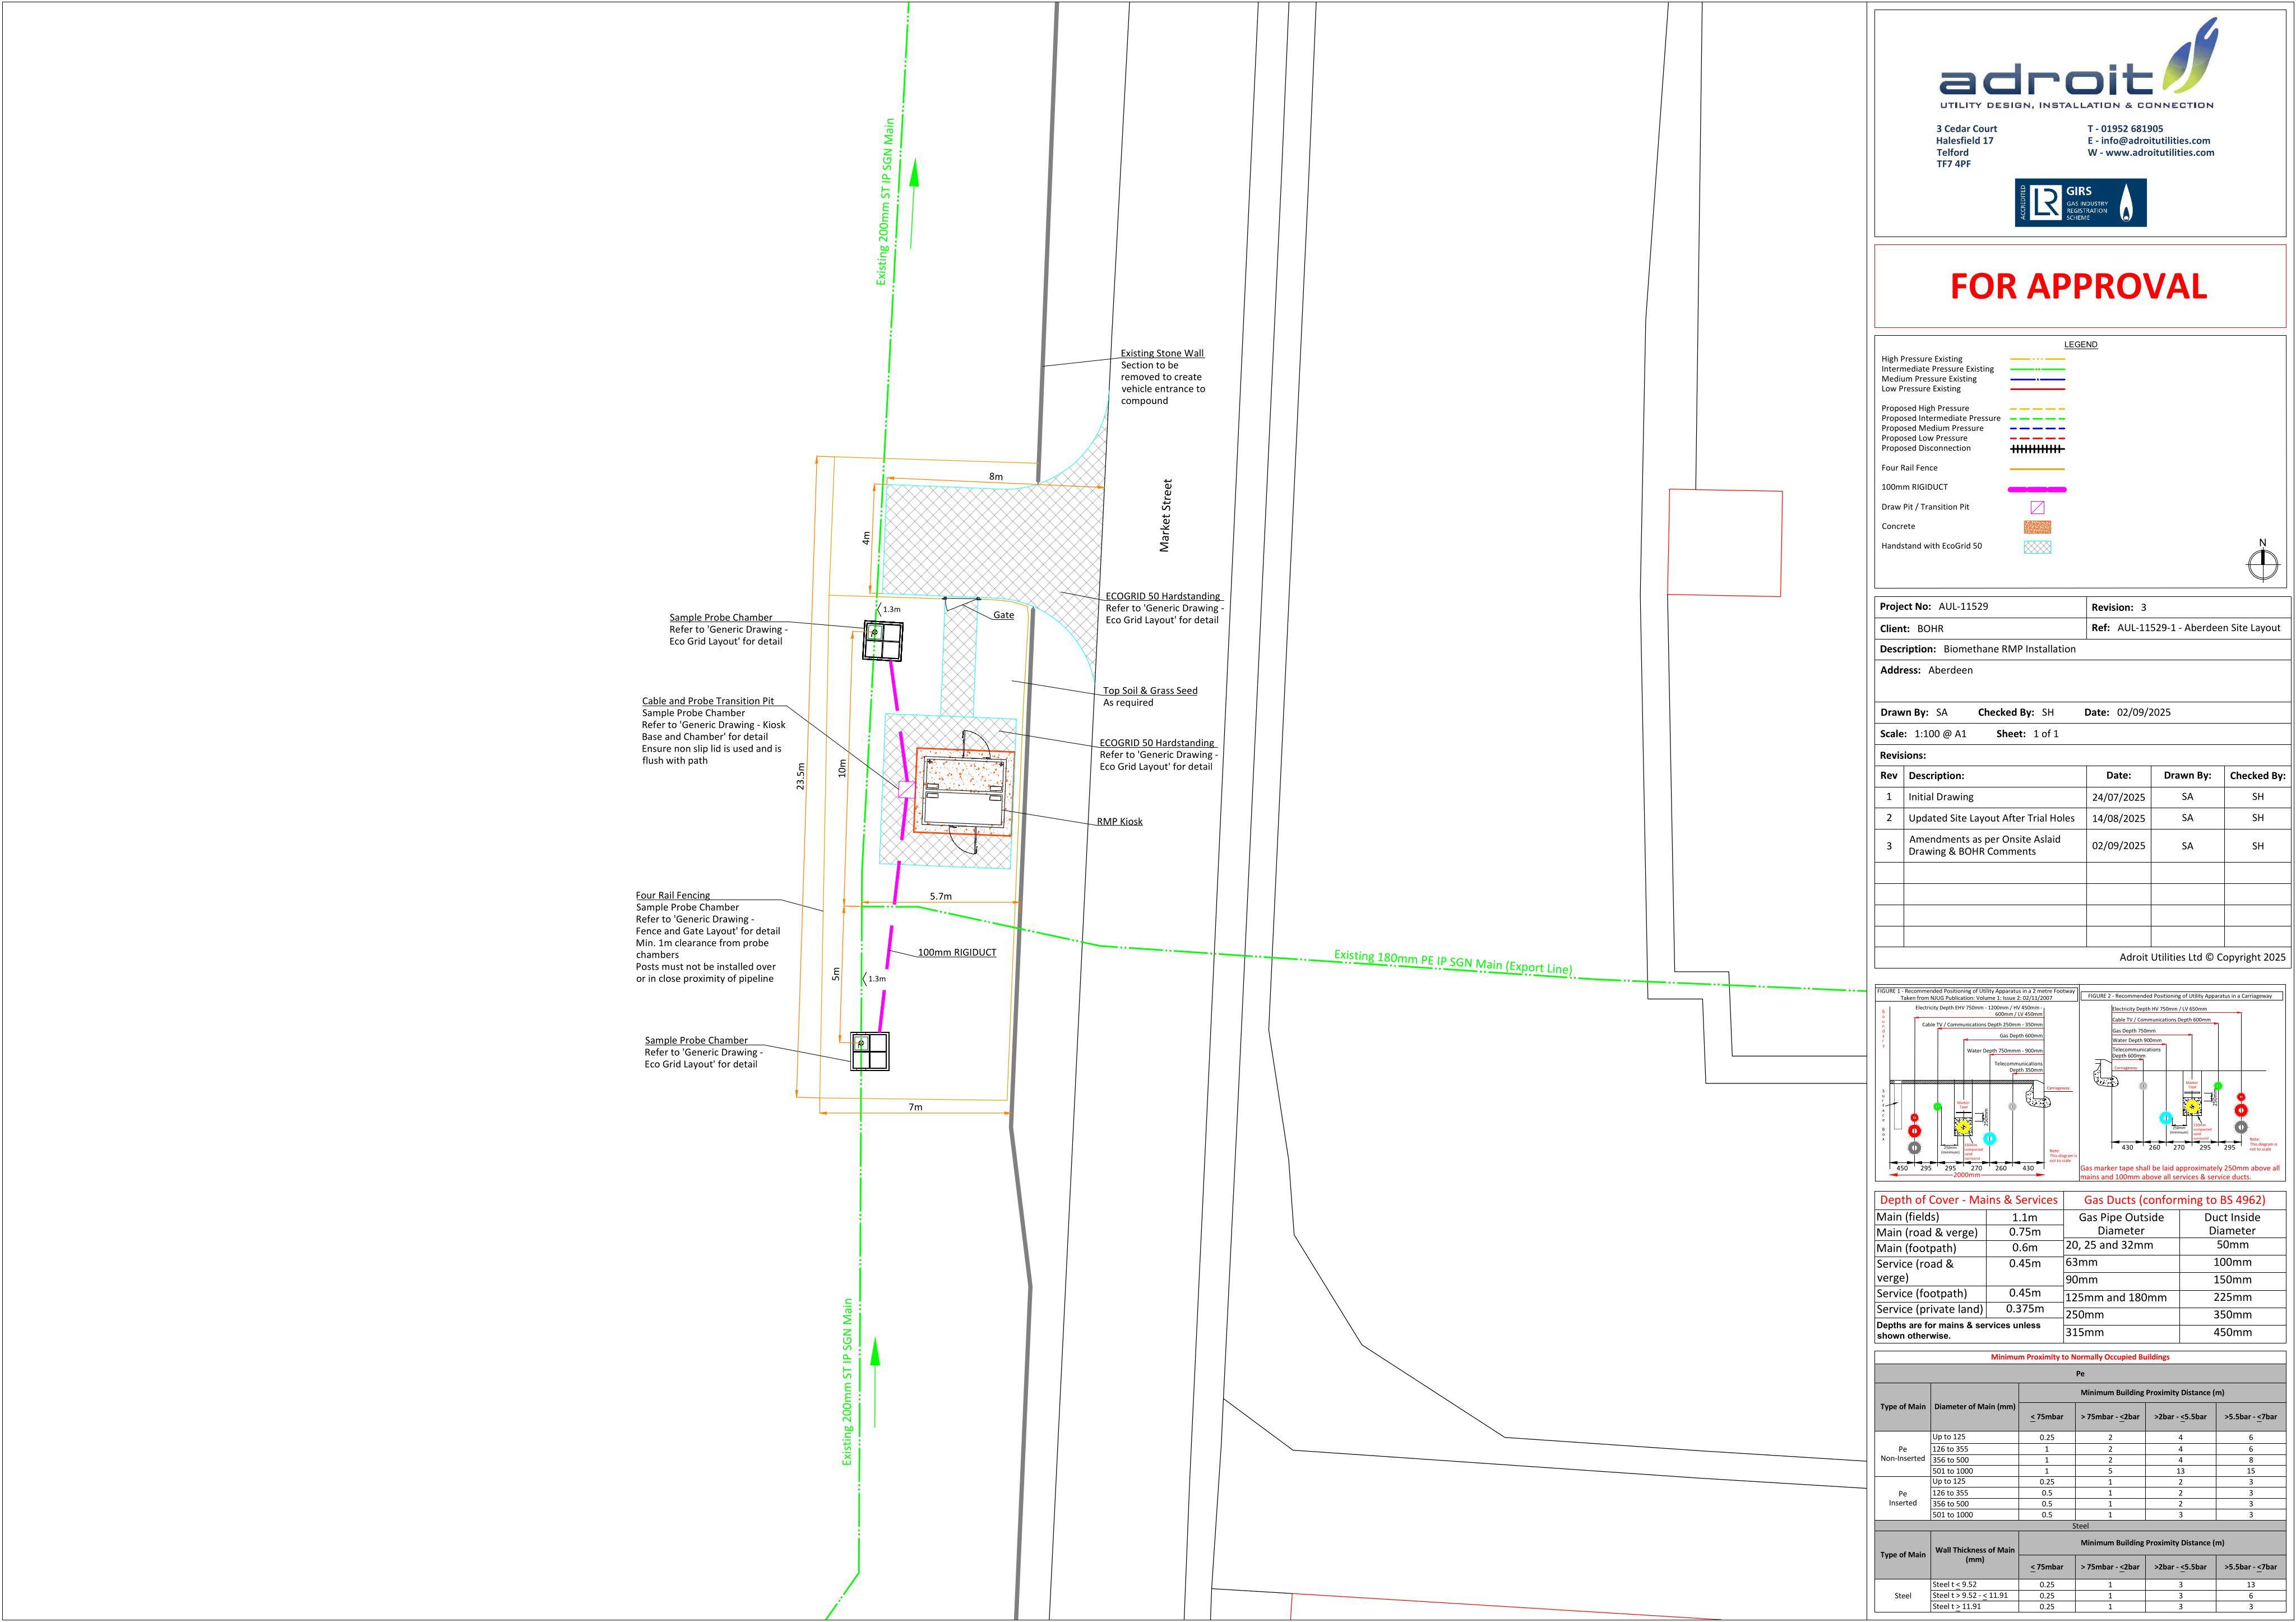Click the Existing Stone Wall annotation
Viewport: 2296px width, 1622px height.
click(1162, 377)
